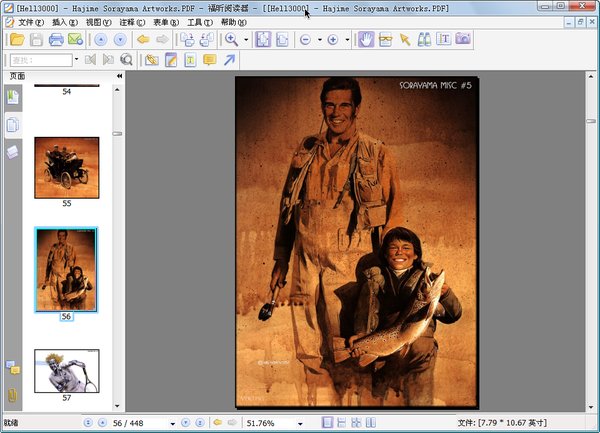This screenshot has width=600, height=433.
Task: Click the zoom out minus icon
Action: pyautogui.click(x=305, y=40)
